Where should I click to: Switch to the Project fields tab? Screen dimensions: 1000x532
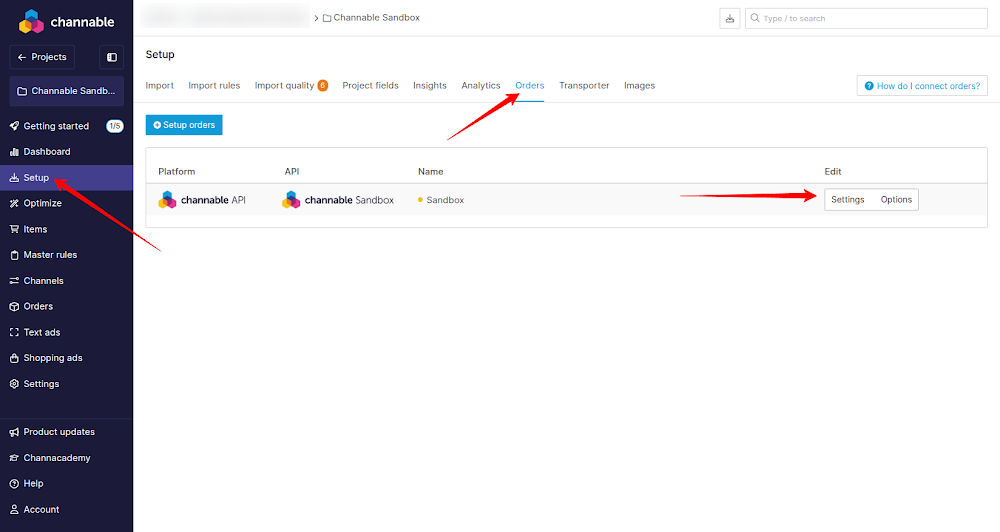(x=371, y=85)
